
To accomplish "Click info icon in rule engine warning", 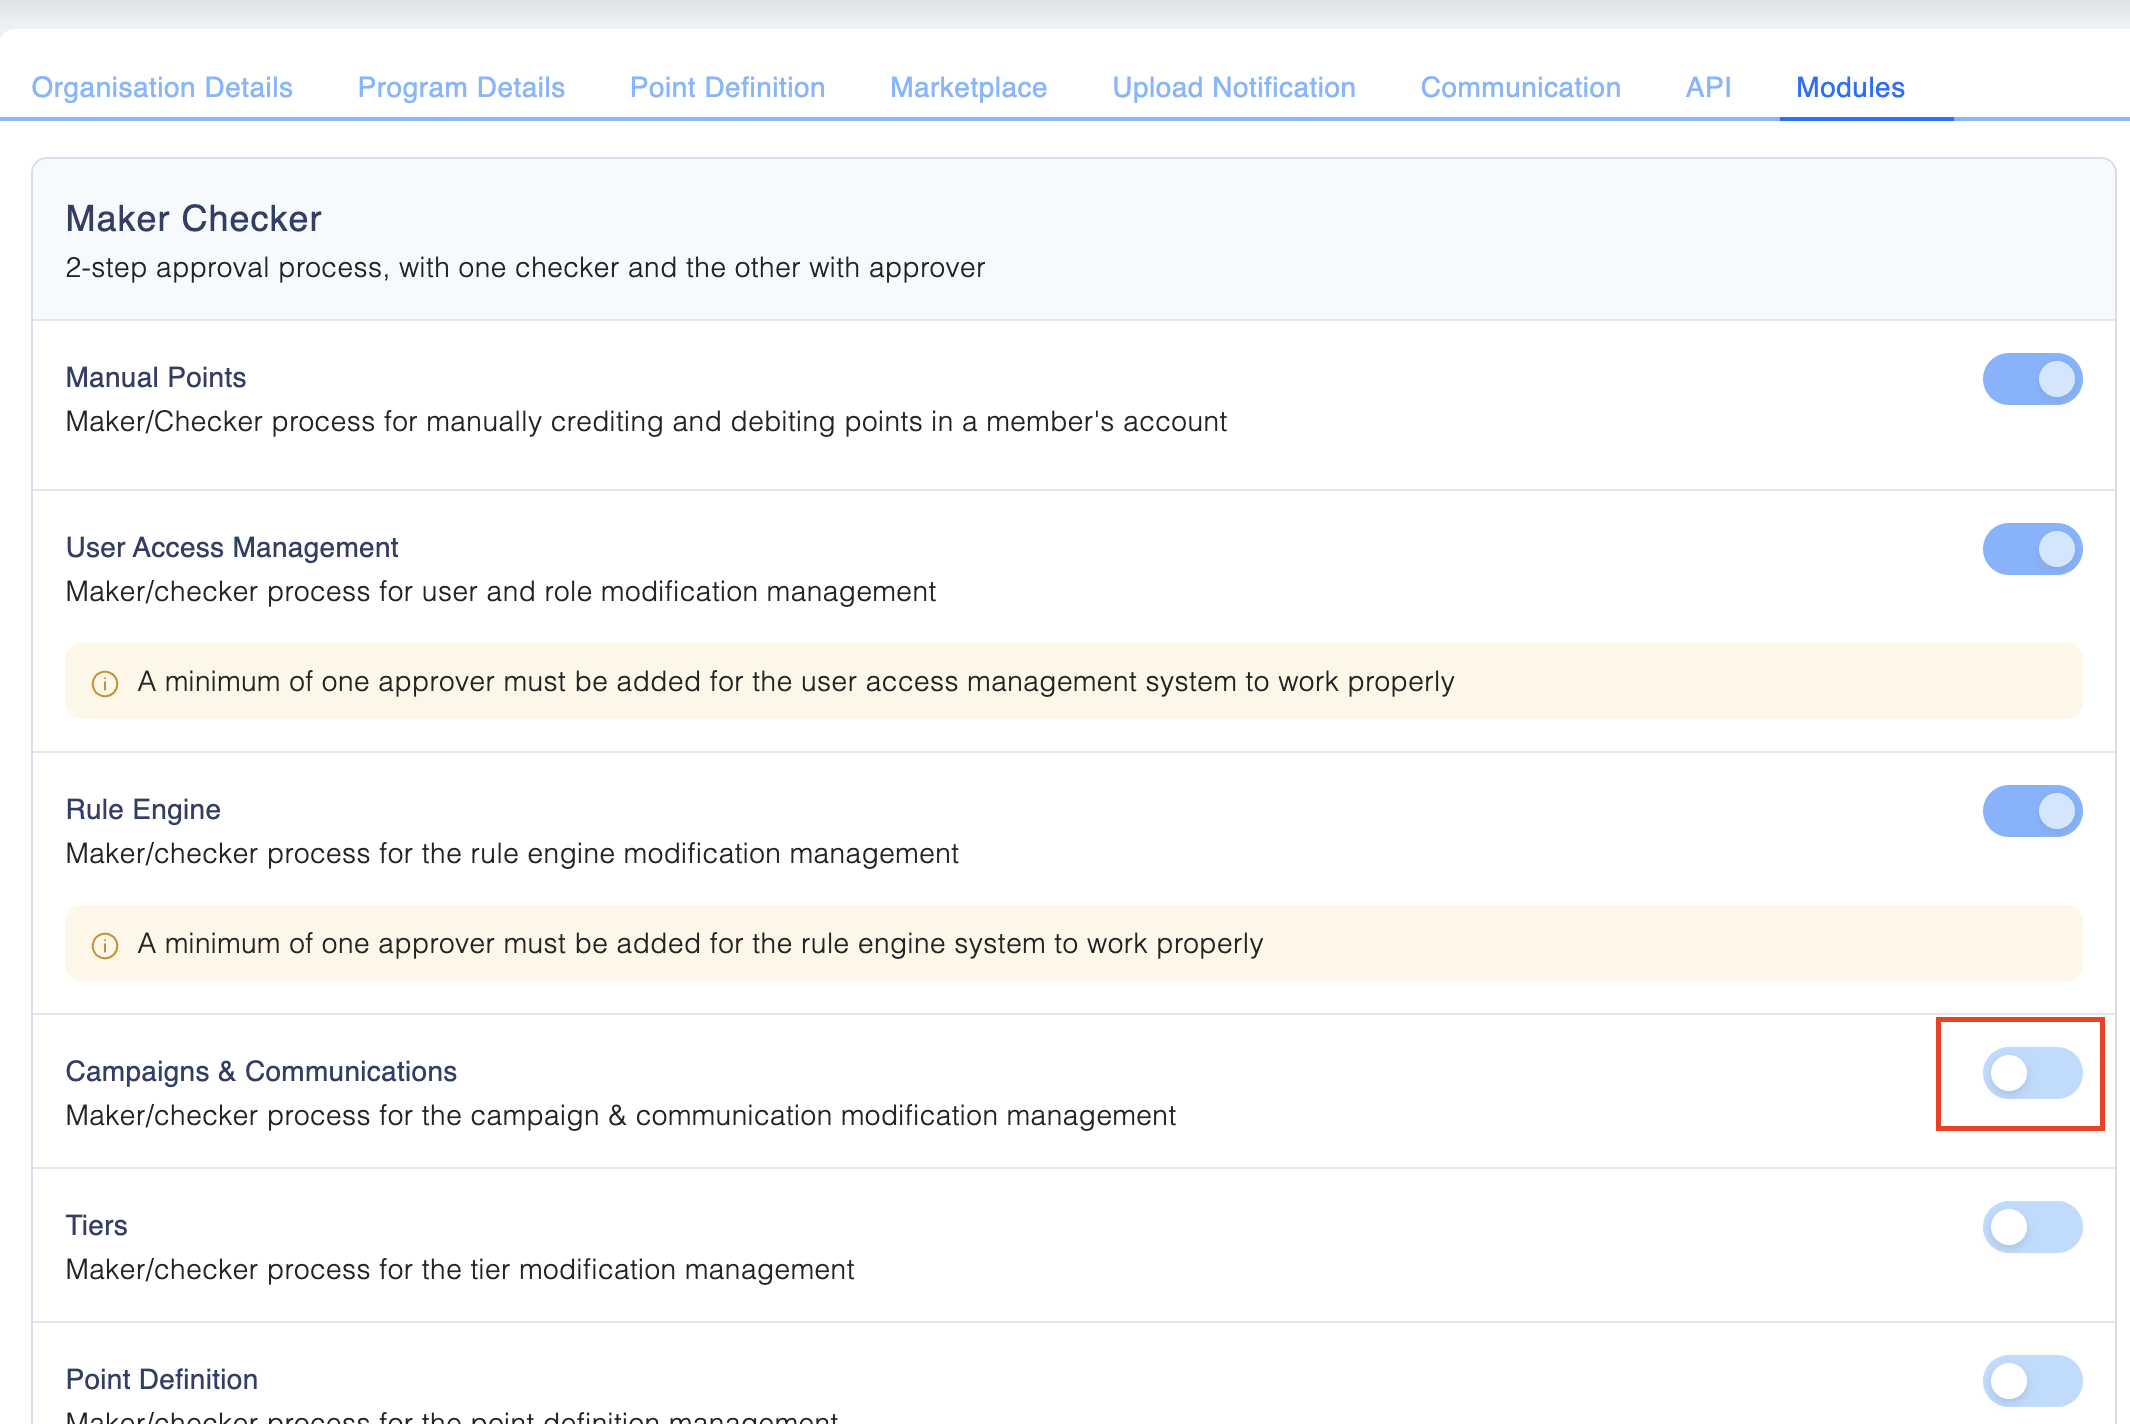I will pos(105,945).
